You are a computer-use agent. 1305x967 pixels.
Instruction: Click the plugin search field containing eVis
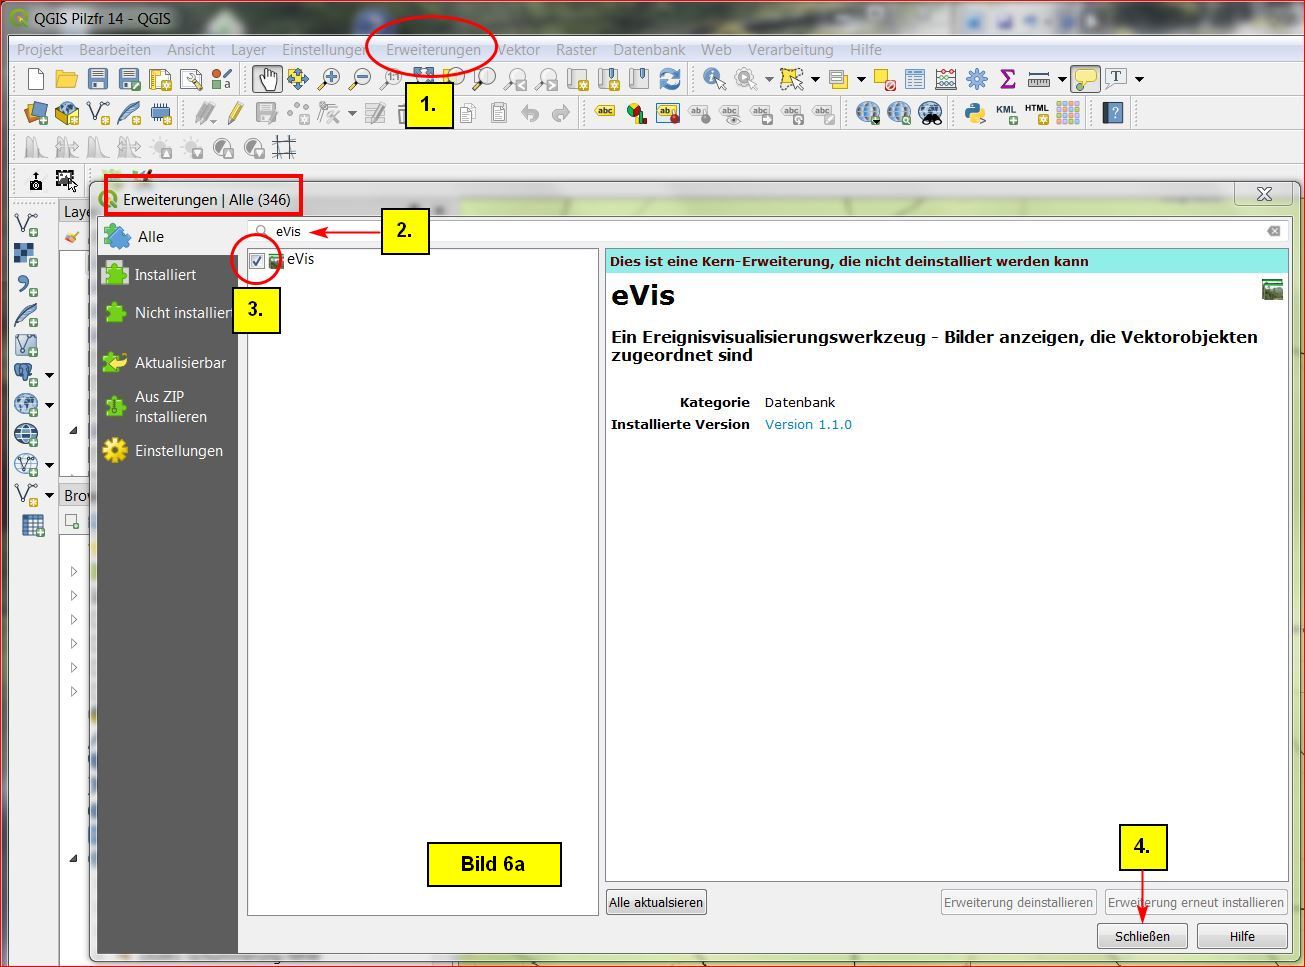pyautogui.click(x=760, y=231)
